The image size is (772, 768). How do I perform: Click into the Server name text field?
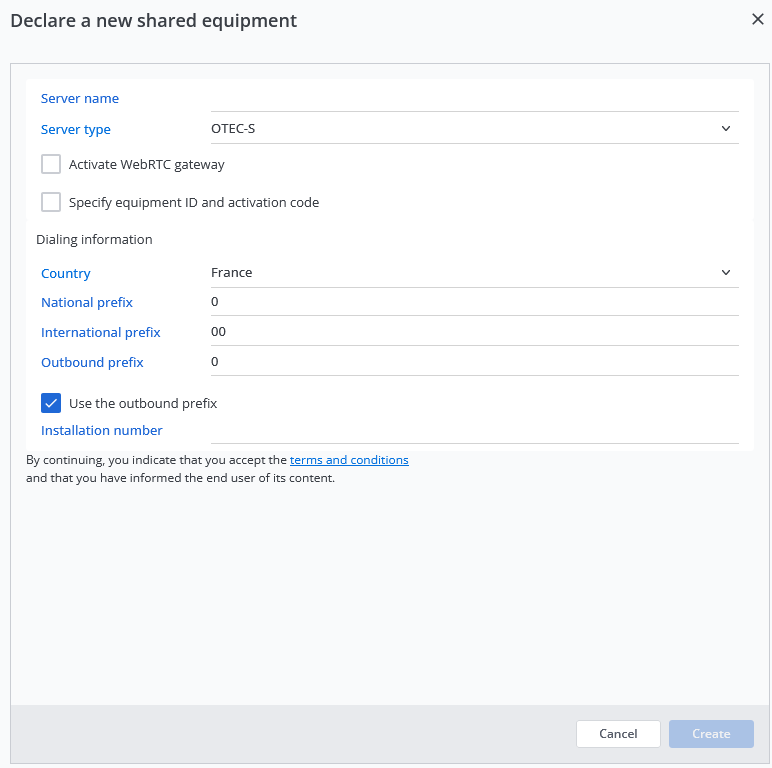475,98
